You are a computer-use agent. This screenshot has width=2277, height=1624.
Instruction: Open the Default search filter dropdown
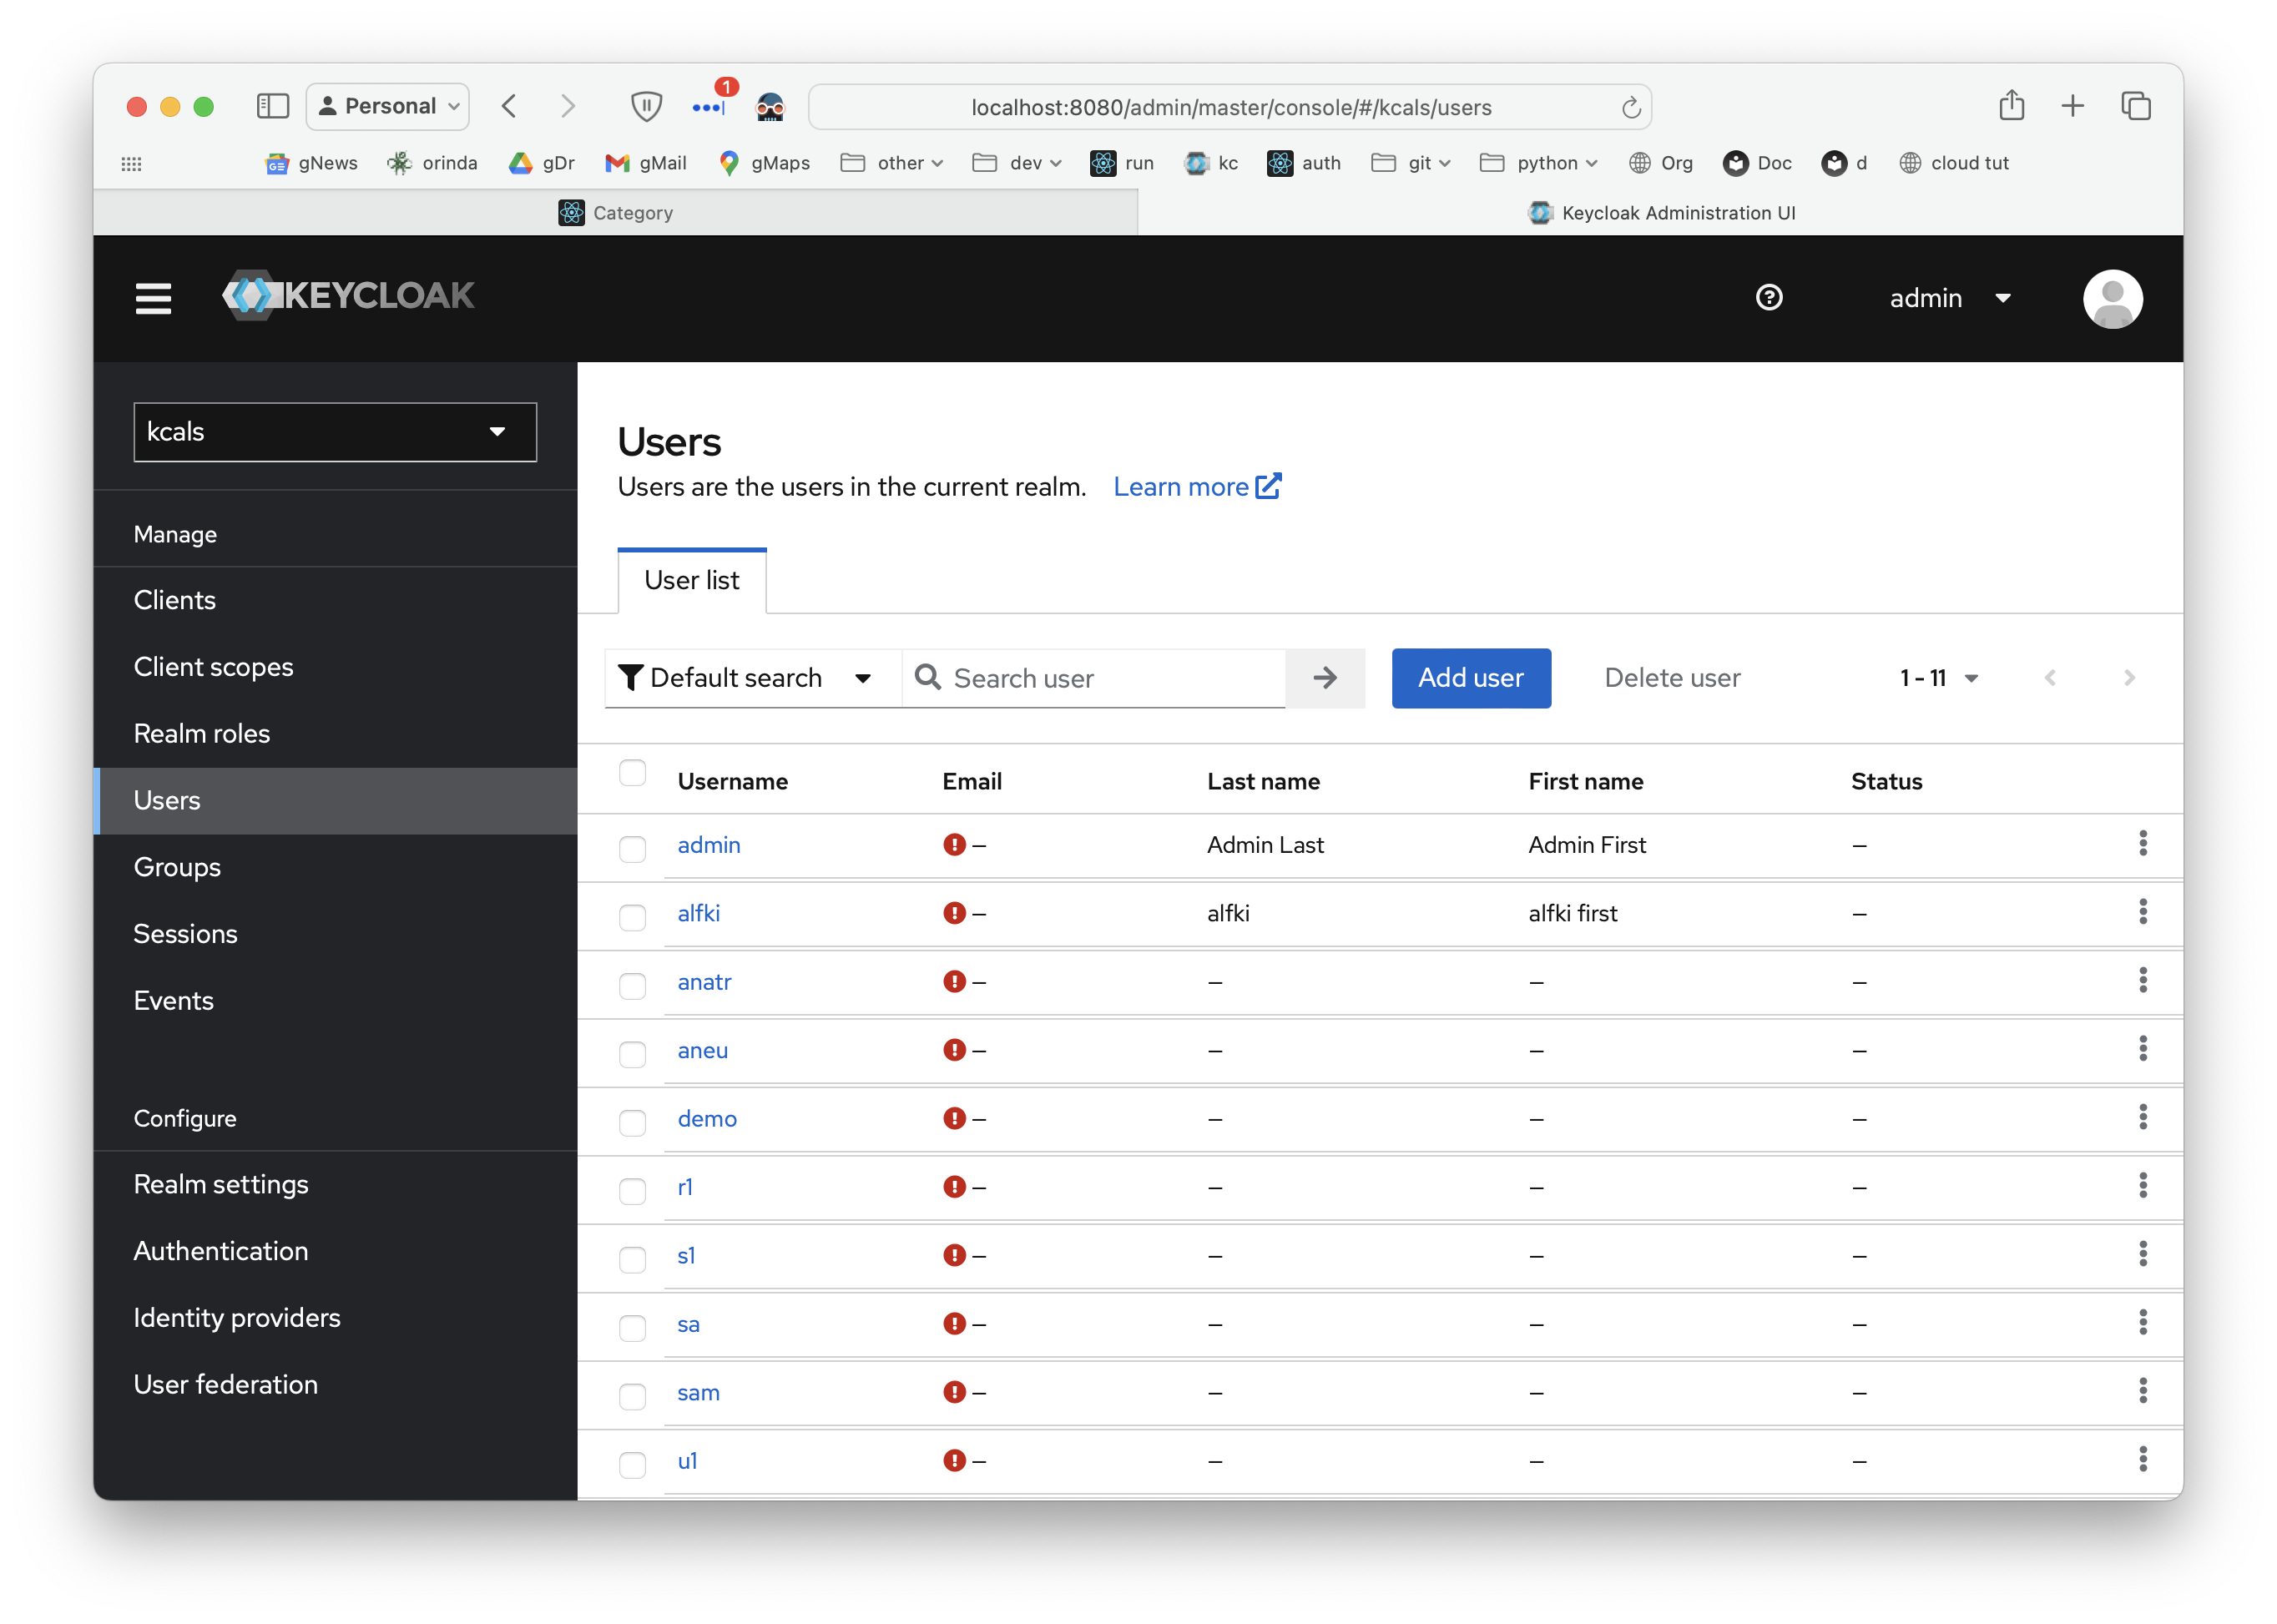745,678
